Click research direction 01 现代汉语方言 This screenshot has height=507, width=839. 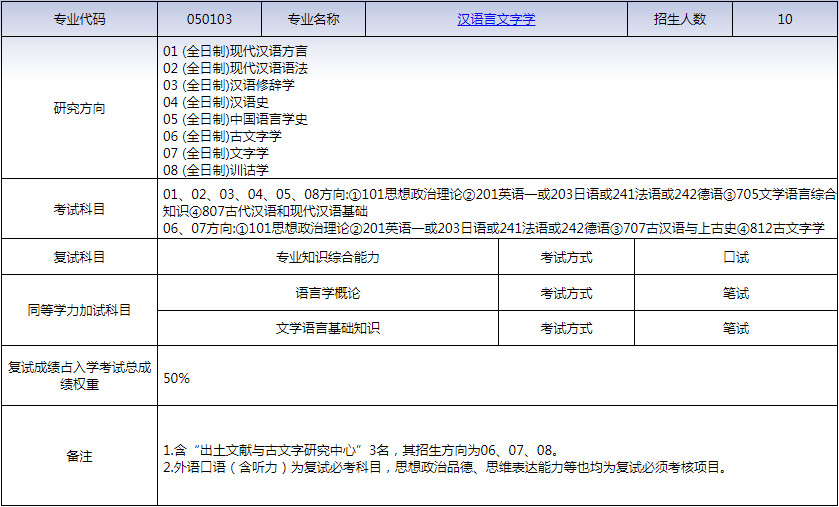pyautogui.click(x=235, y=51)
